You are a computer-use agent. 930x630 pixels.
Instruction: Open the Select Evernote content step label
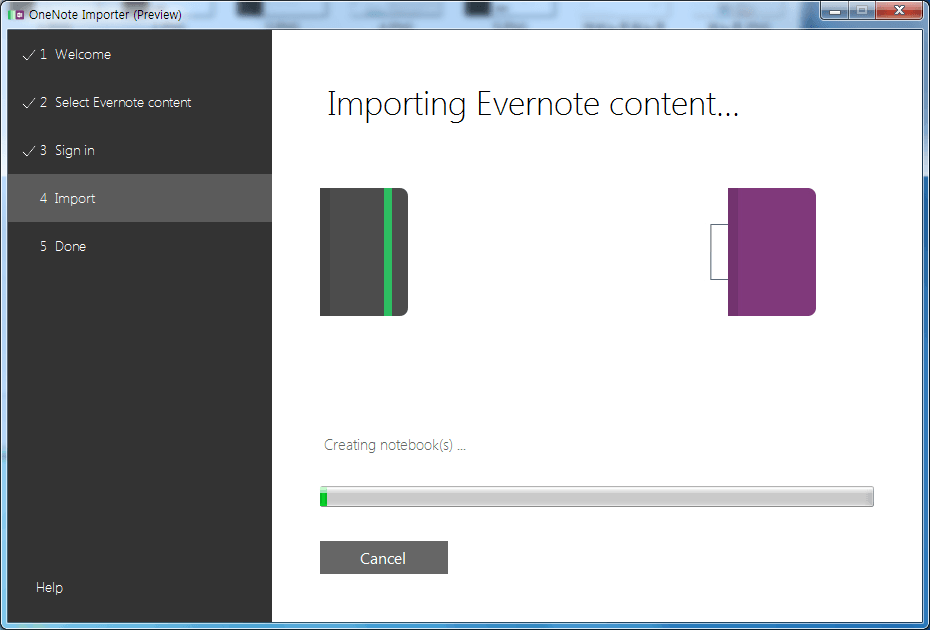pyautogui.click(x=122, y=103)
